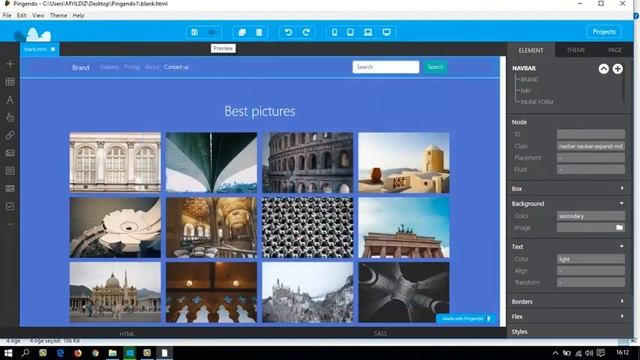This screenshot has width=640, height=360.
Task: Switch to the THEME tab
Action: click(x=576, y=50)
